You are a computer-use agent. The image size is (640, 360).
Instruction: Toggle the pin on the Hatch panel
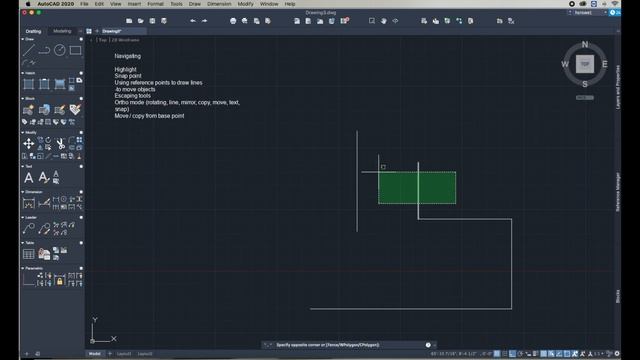click(81, 73)
